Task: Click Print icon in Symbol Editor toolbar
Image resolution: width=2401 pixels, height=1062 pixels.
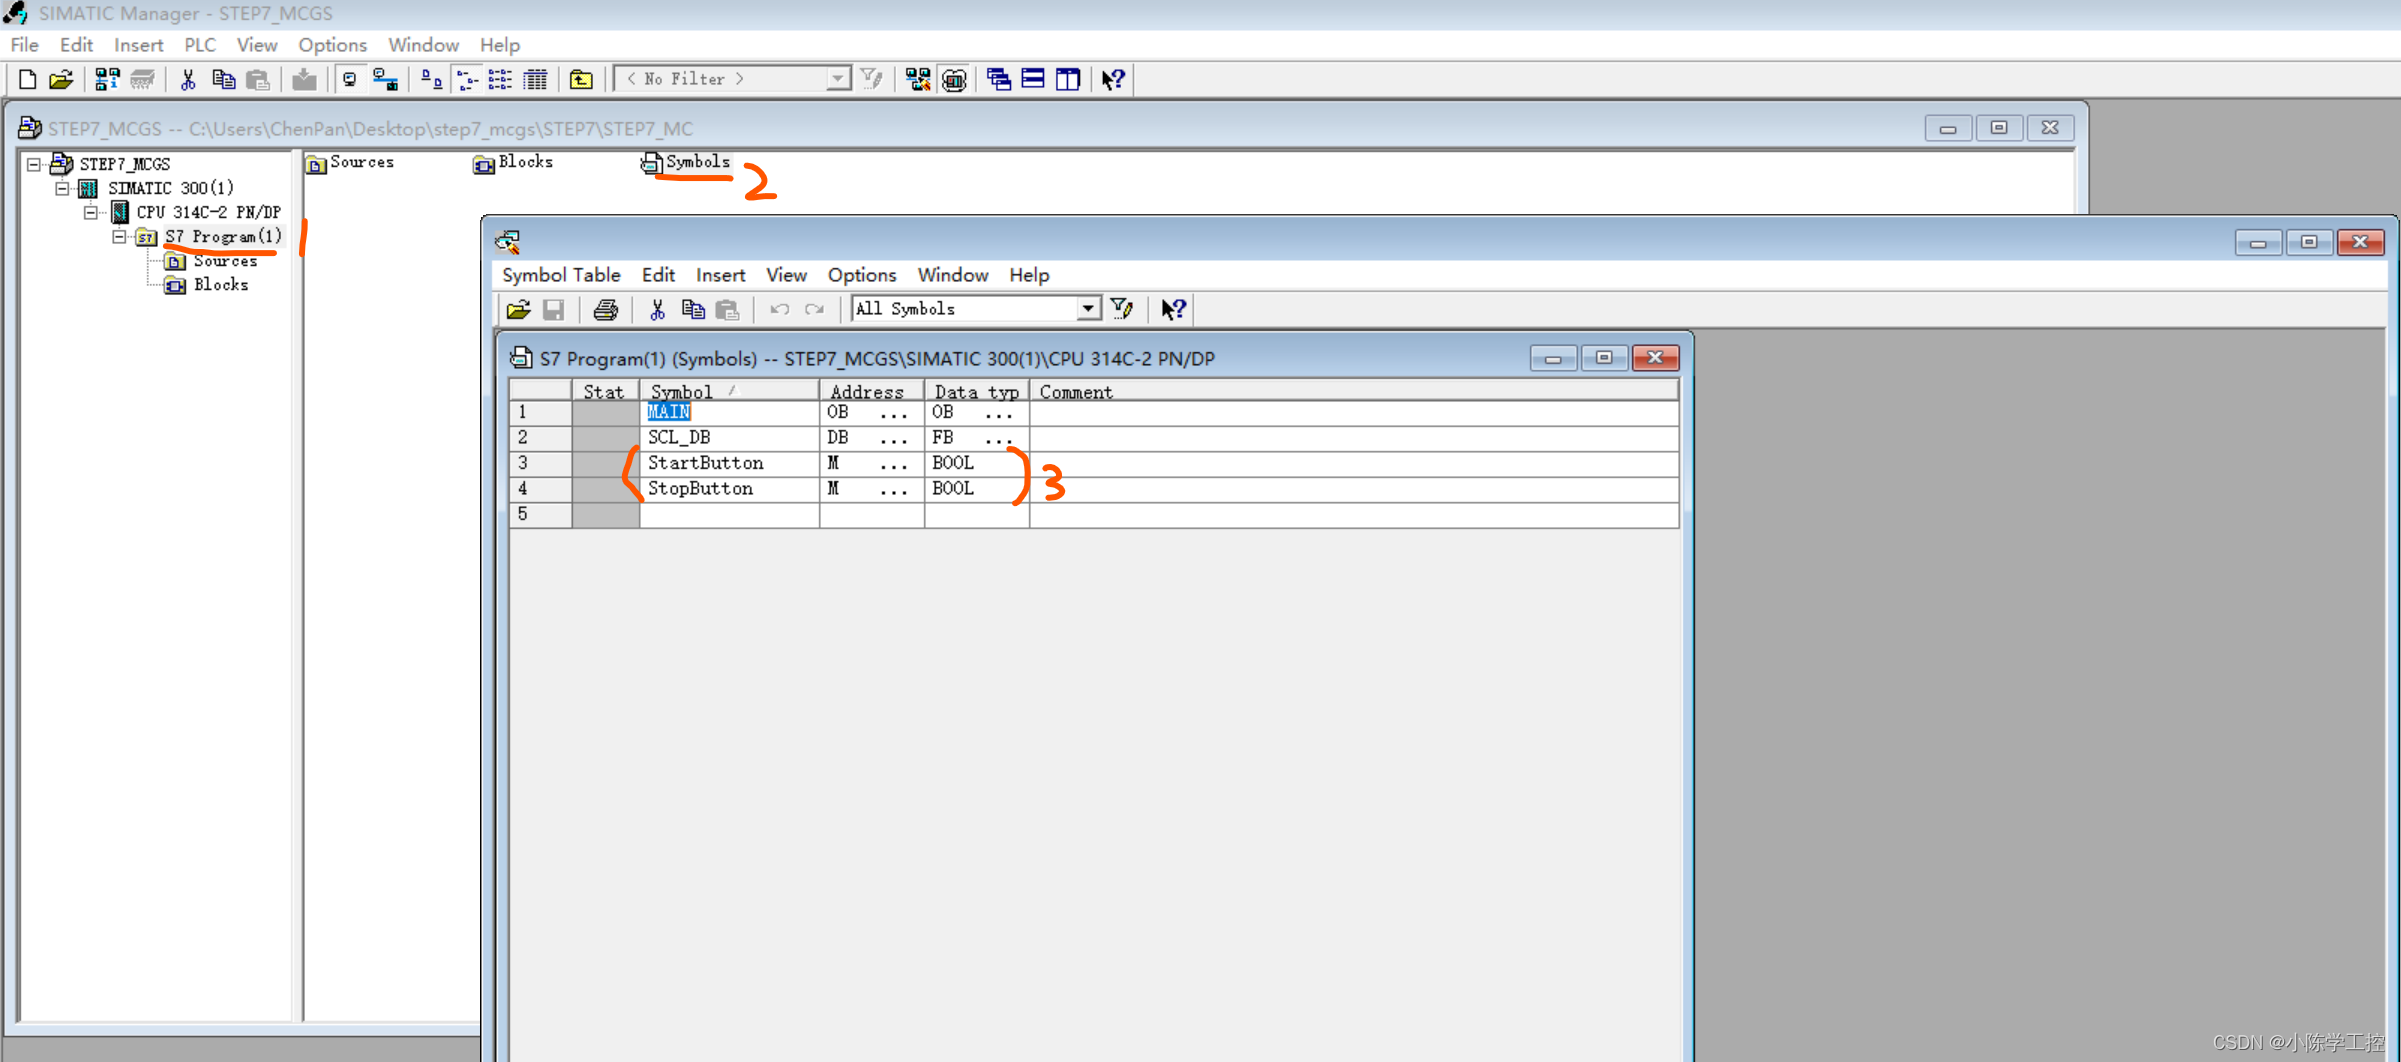Action: tap(605, 310)
